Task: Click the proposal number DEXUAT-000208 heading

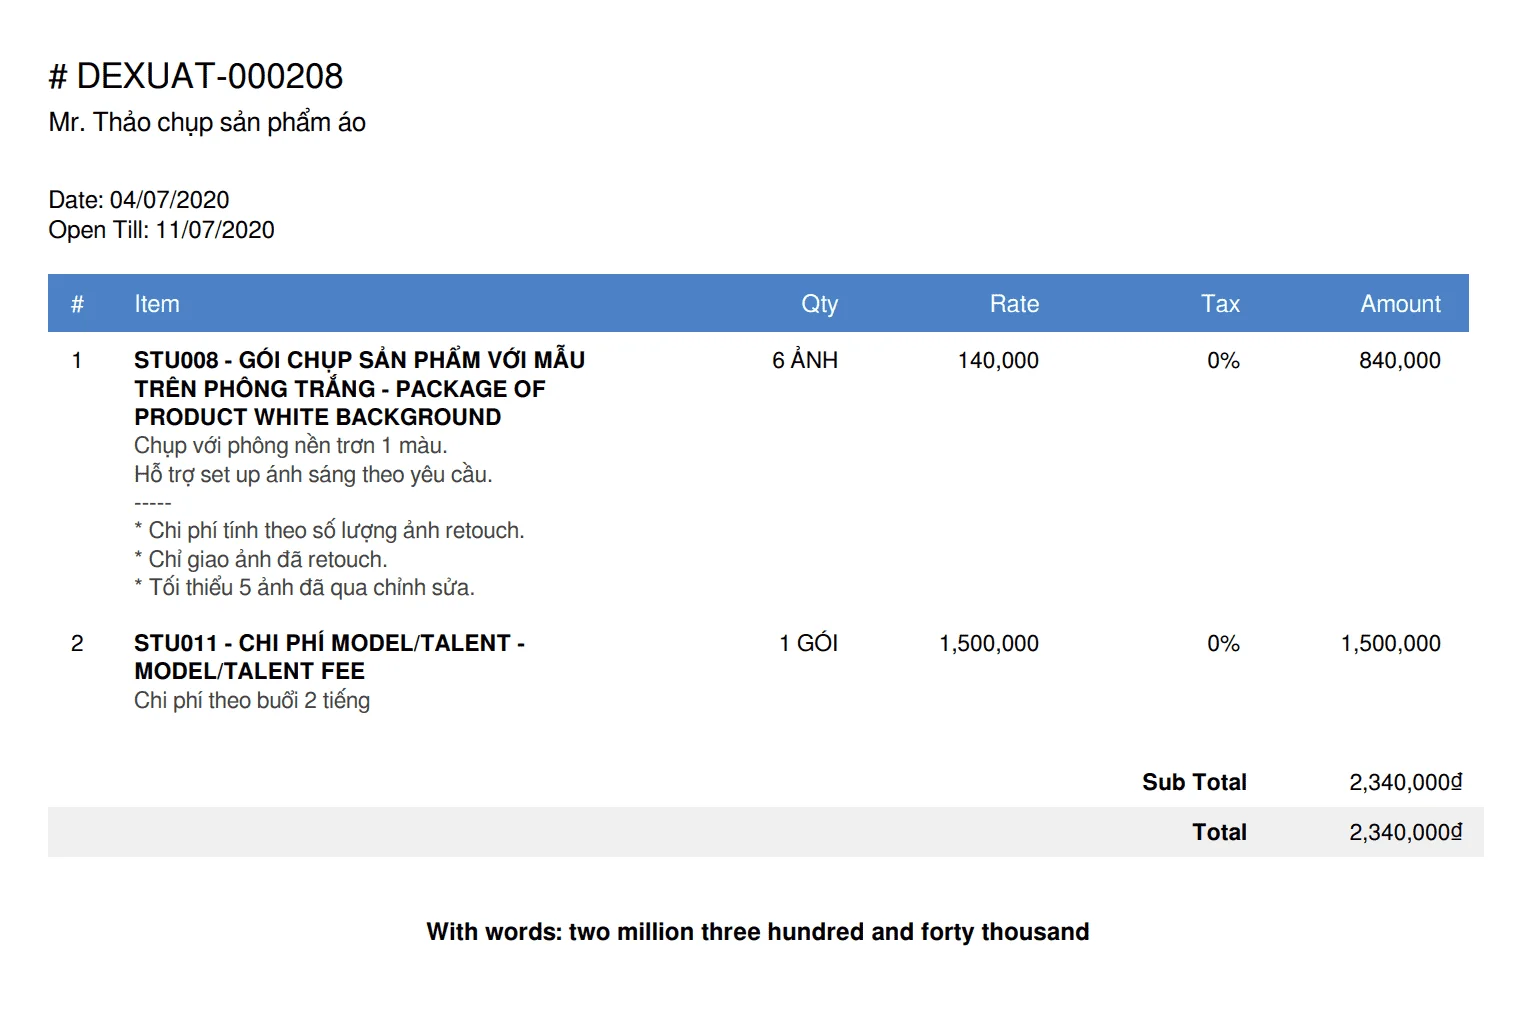Action: click(x=196, y=76)
